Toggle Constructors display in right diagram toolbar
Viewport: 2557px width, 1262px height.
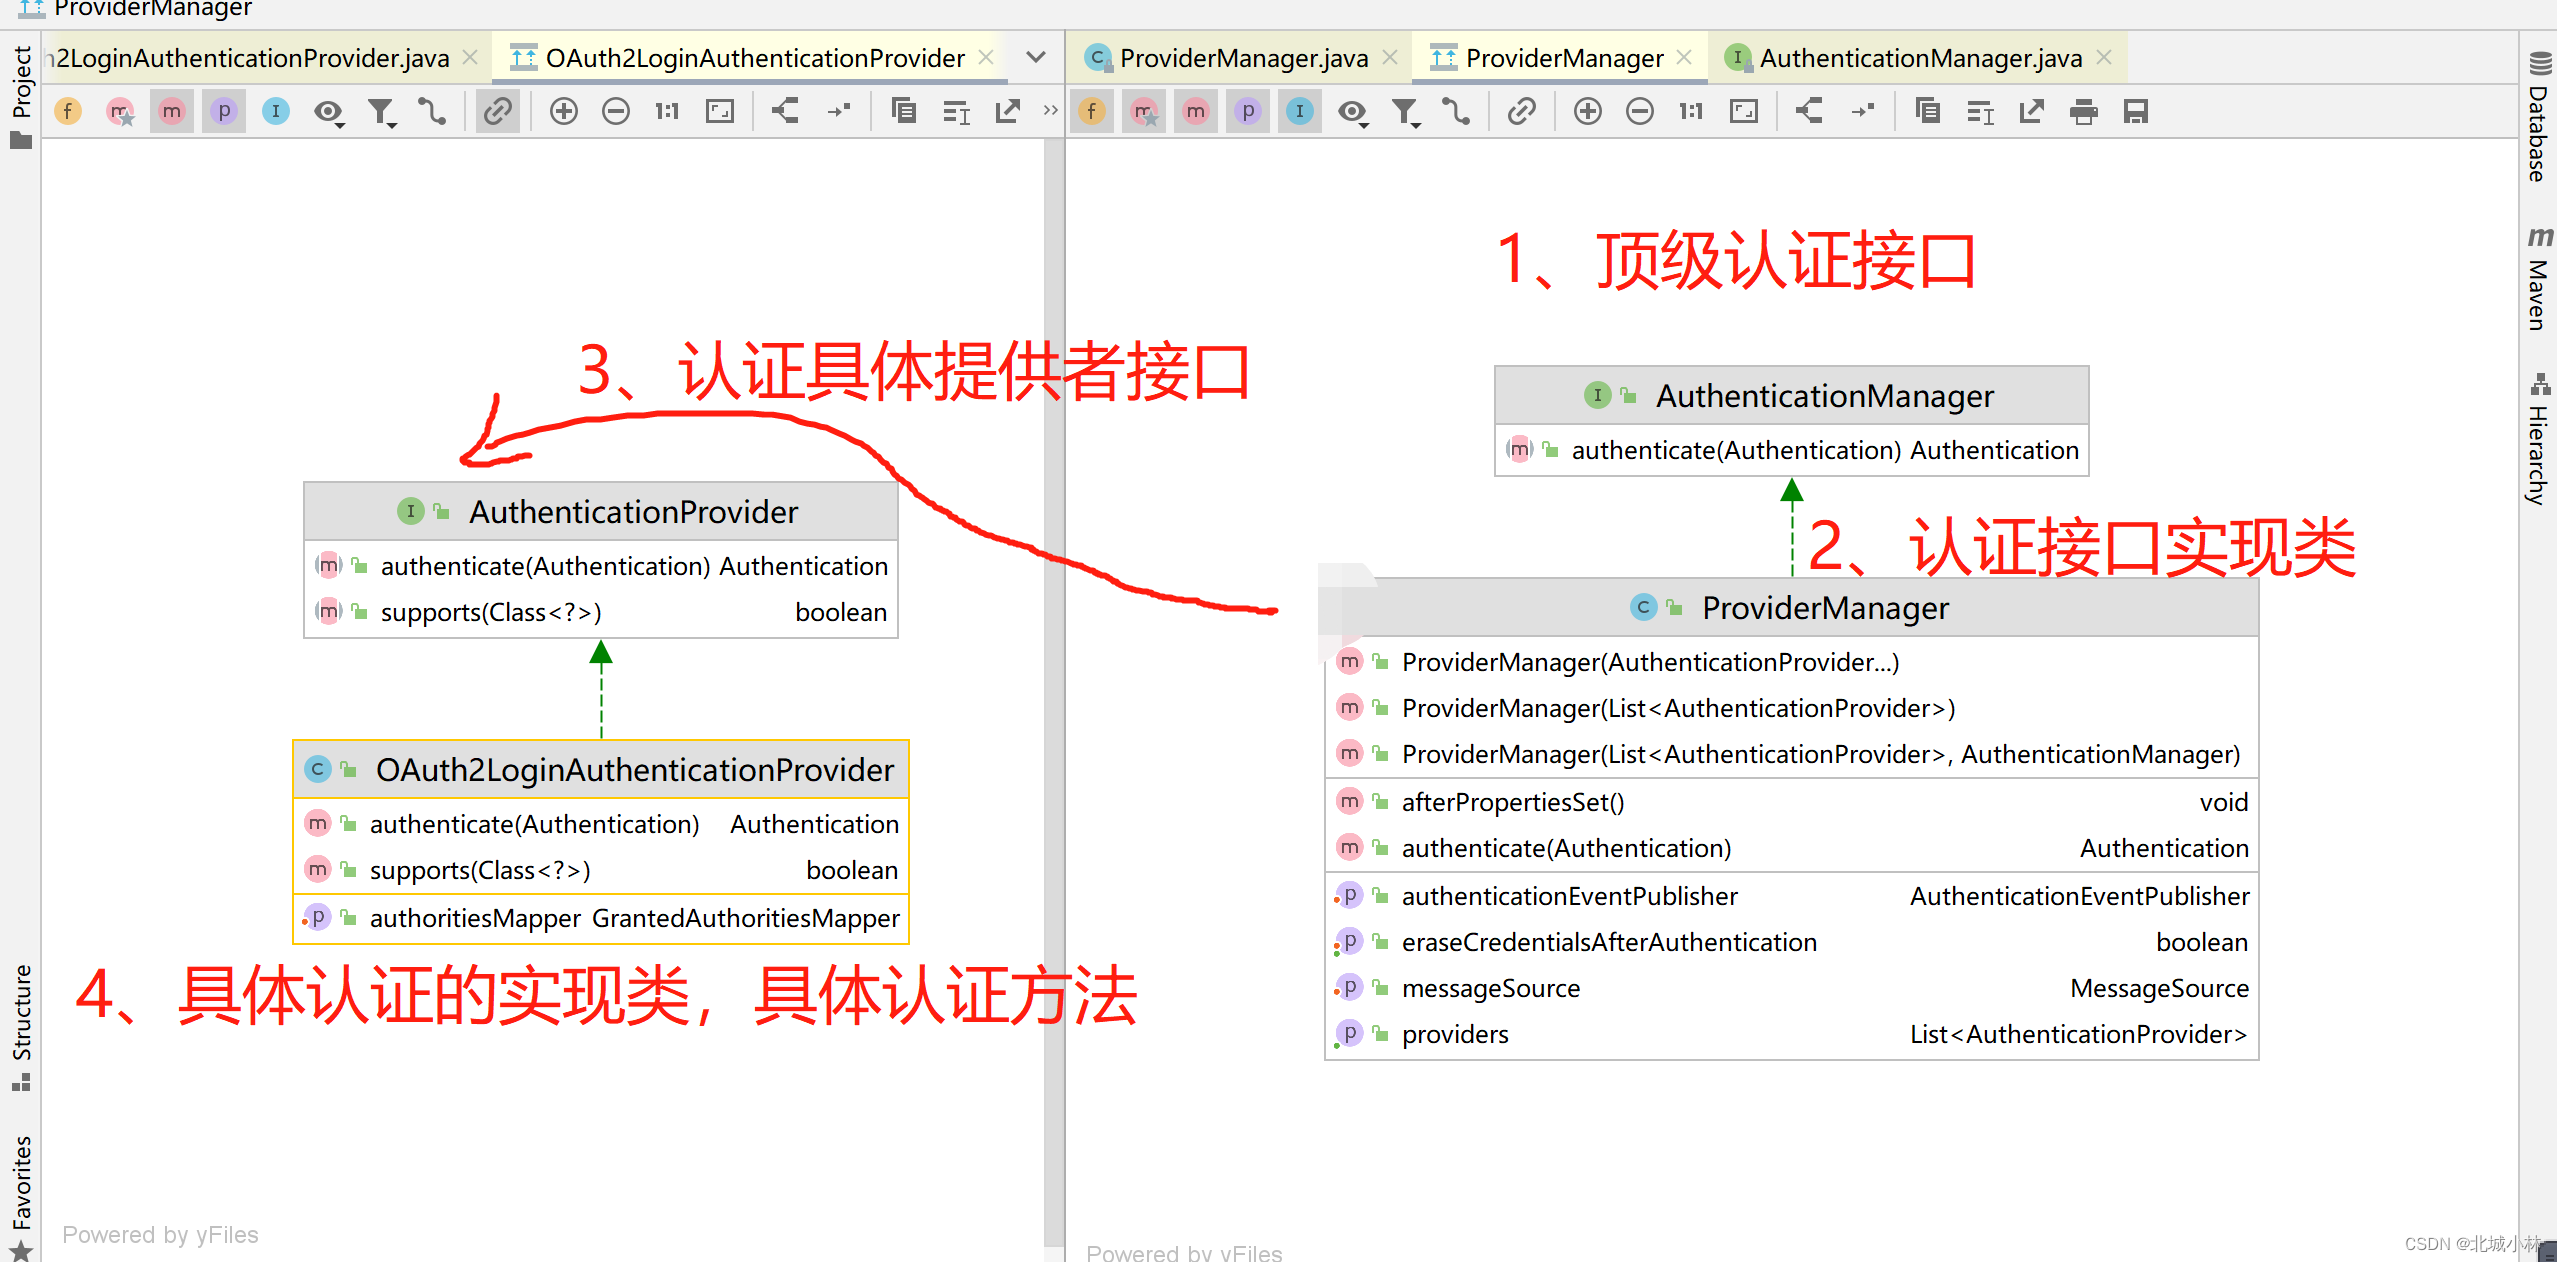coord(1144,111)
